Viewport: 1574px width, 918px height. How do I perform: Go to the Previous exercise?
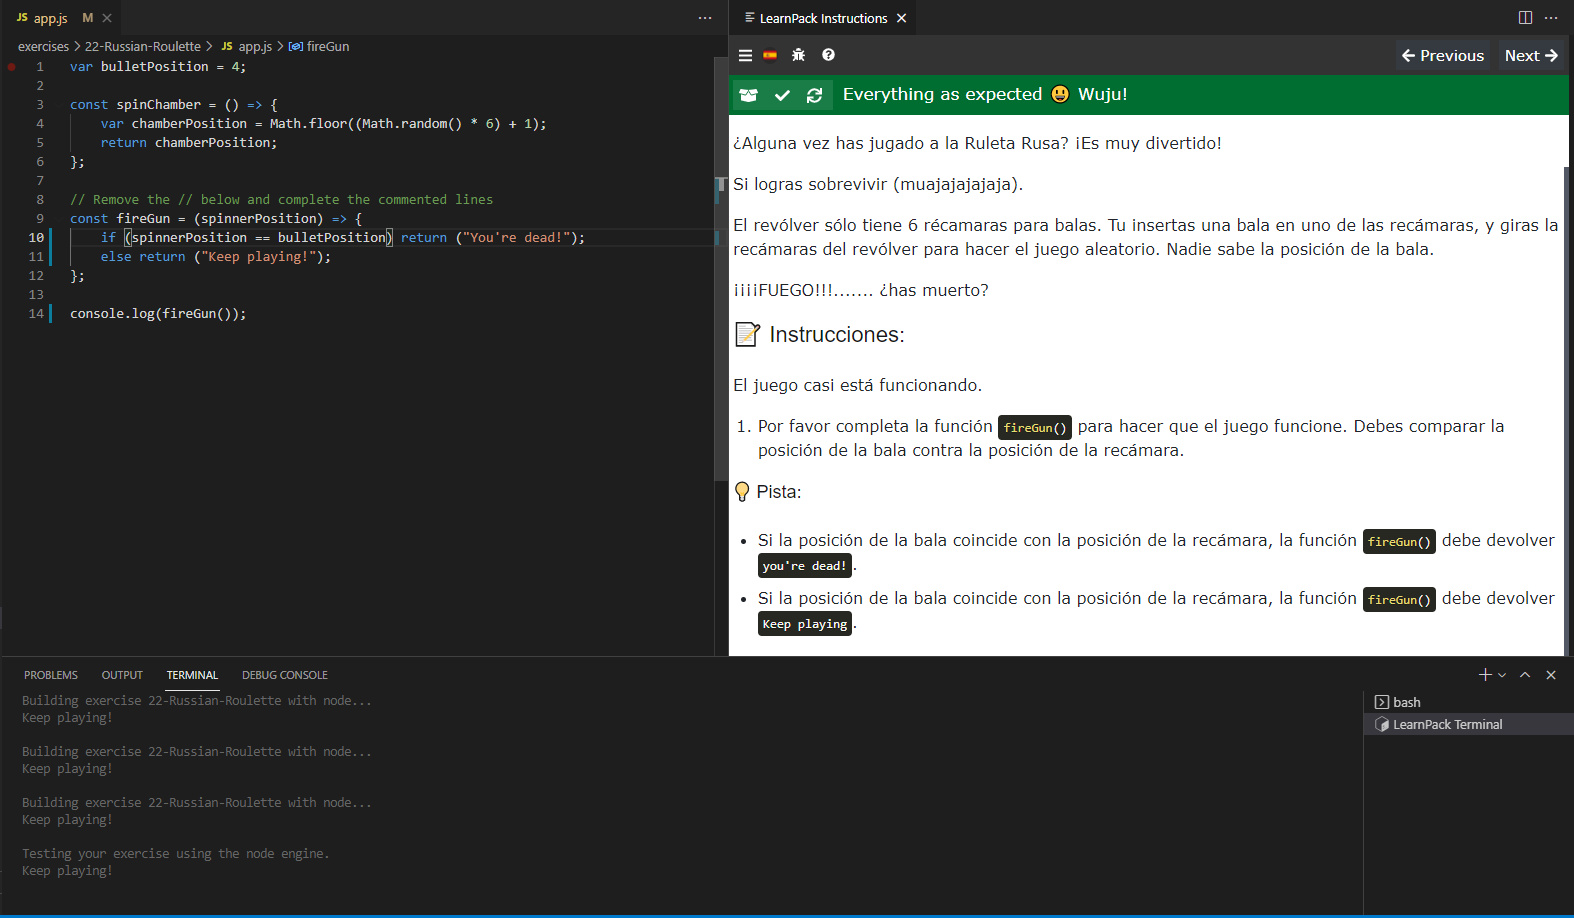(1442, 56)
